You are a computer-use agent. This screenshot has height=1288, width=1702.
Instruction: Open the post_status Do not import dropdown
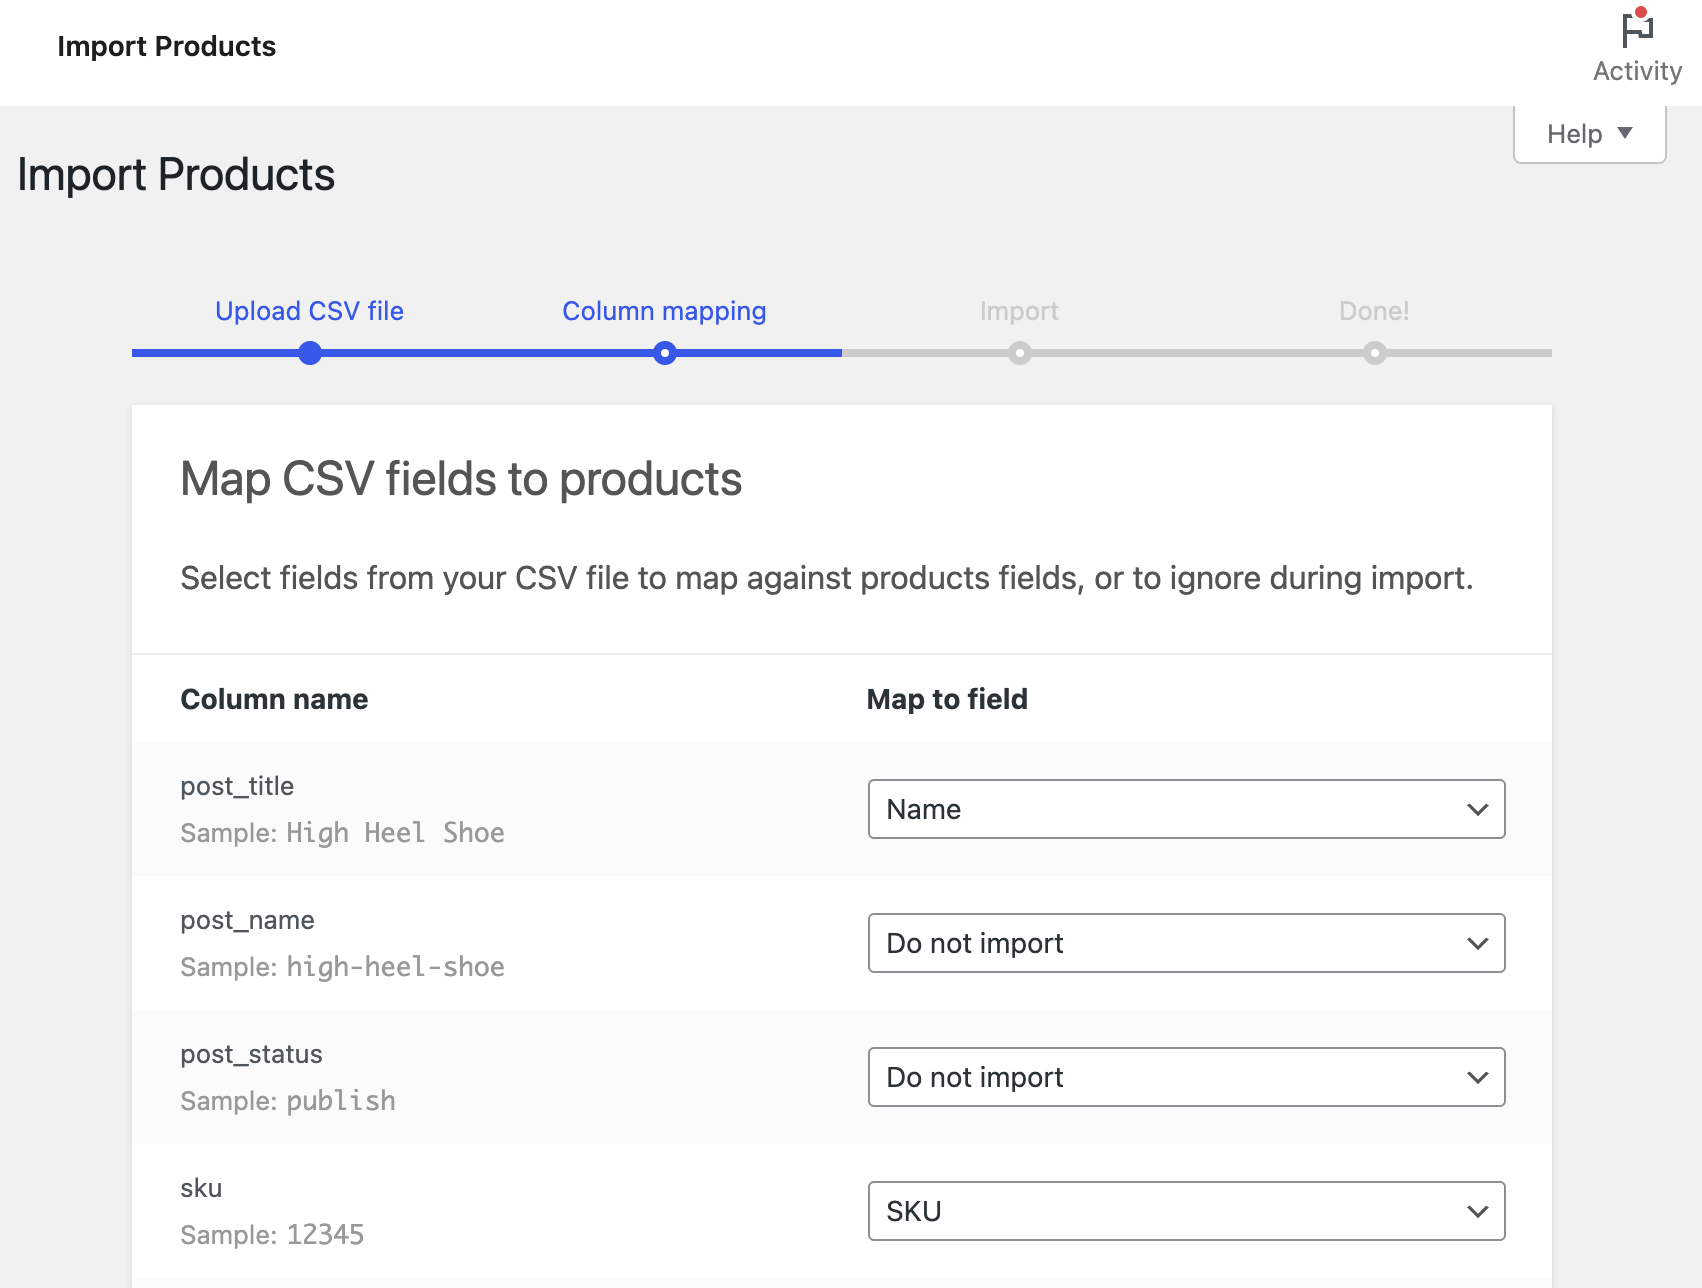point(1186,1077)
